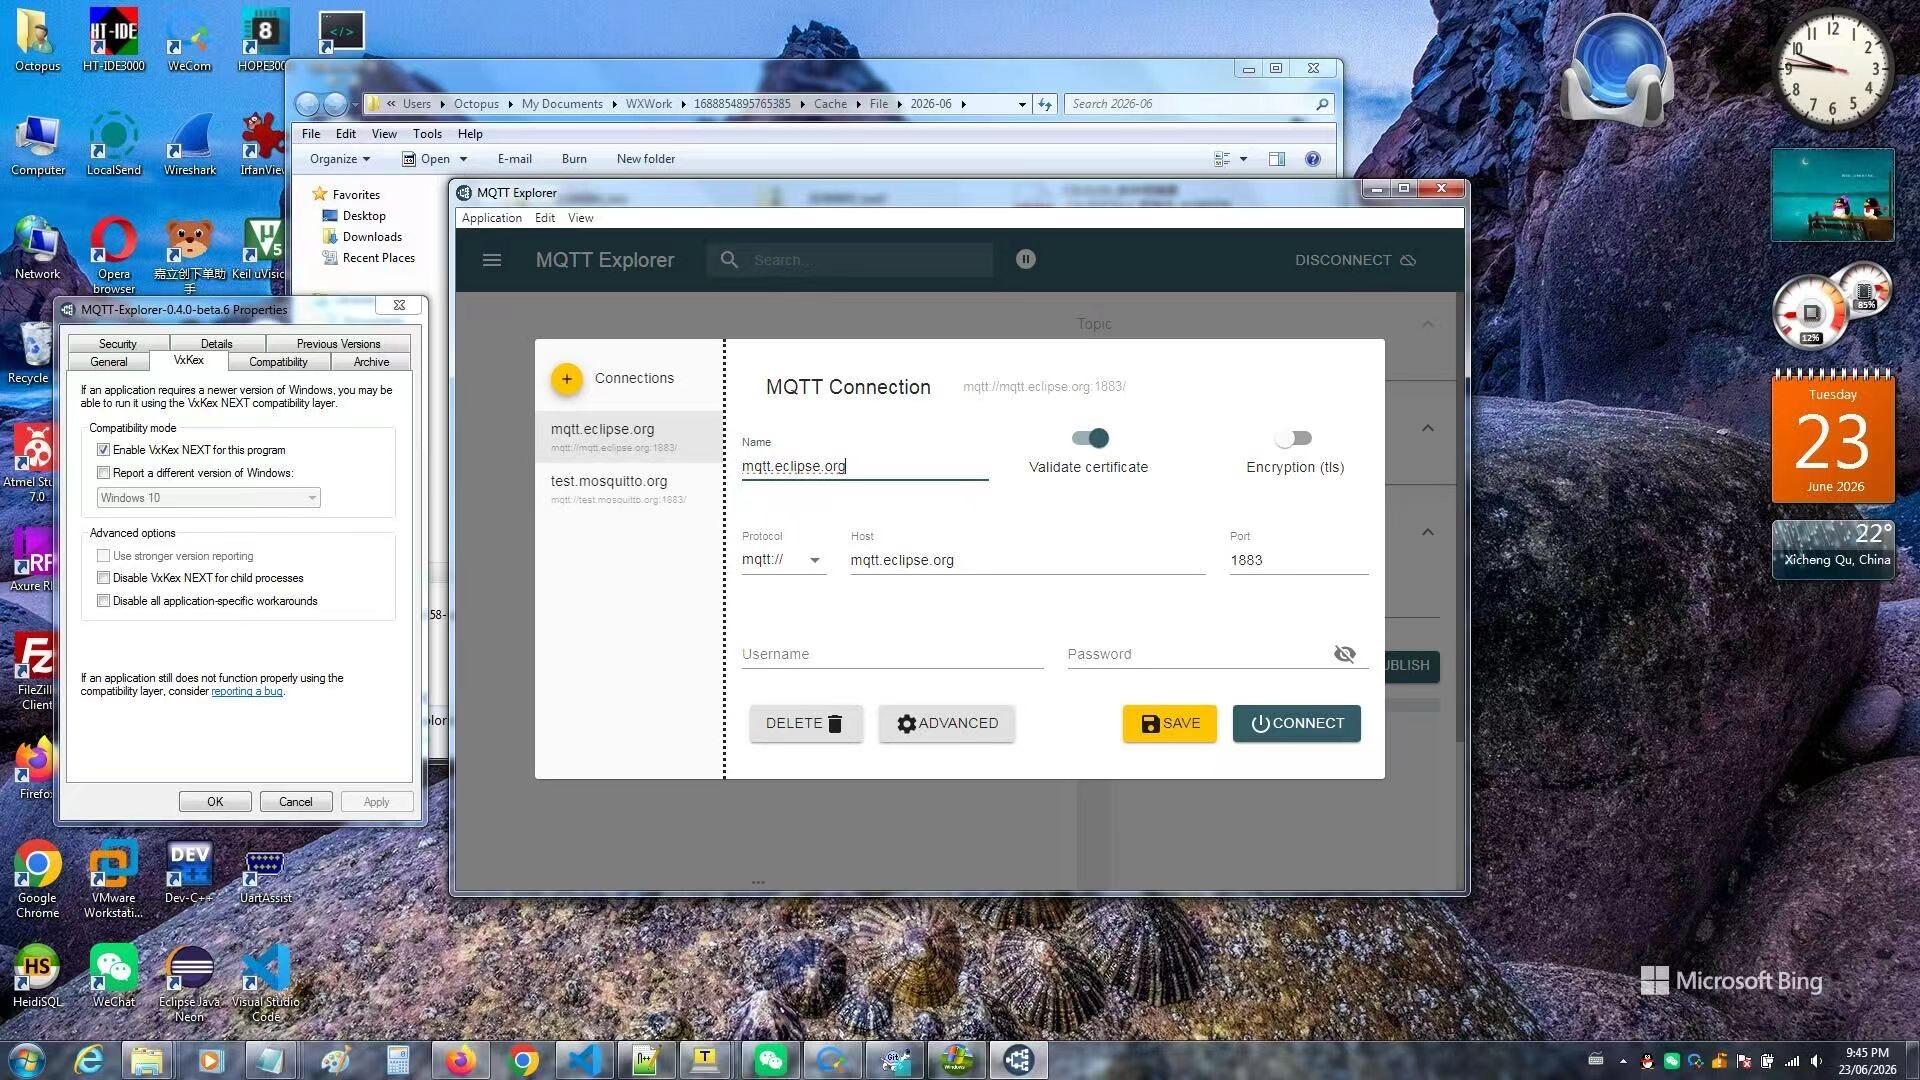This screenshot has width=1920, height=1080.
Task: Open the Archive tab in Properties
Action: pyautogui.click(x=370, y=362)
